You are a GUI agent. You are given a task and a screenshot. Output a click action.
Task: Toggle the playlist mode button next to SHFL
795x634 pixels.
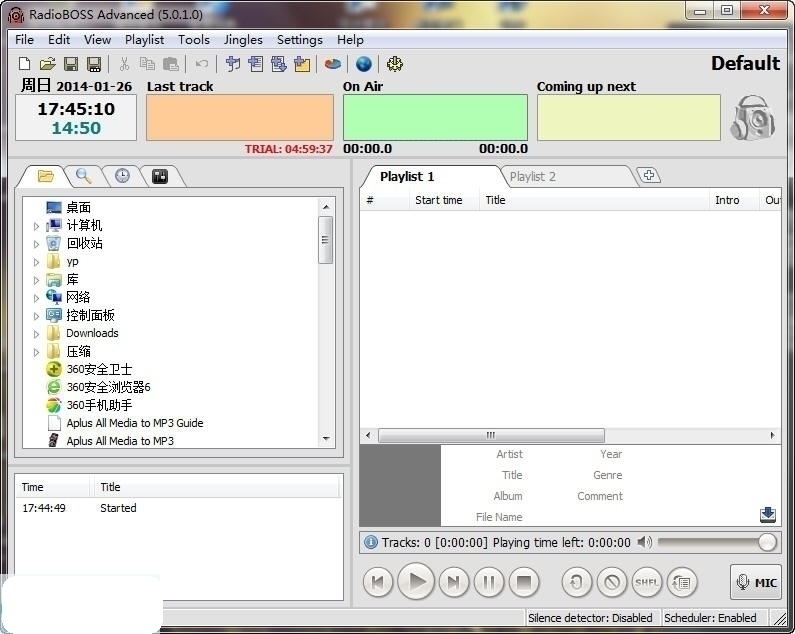(682, 582)
